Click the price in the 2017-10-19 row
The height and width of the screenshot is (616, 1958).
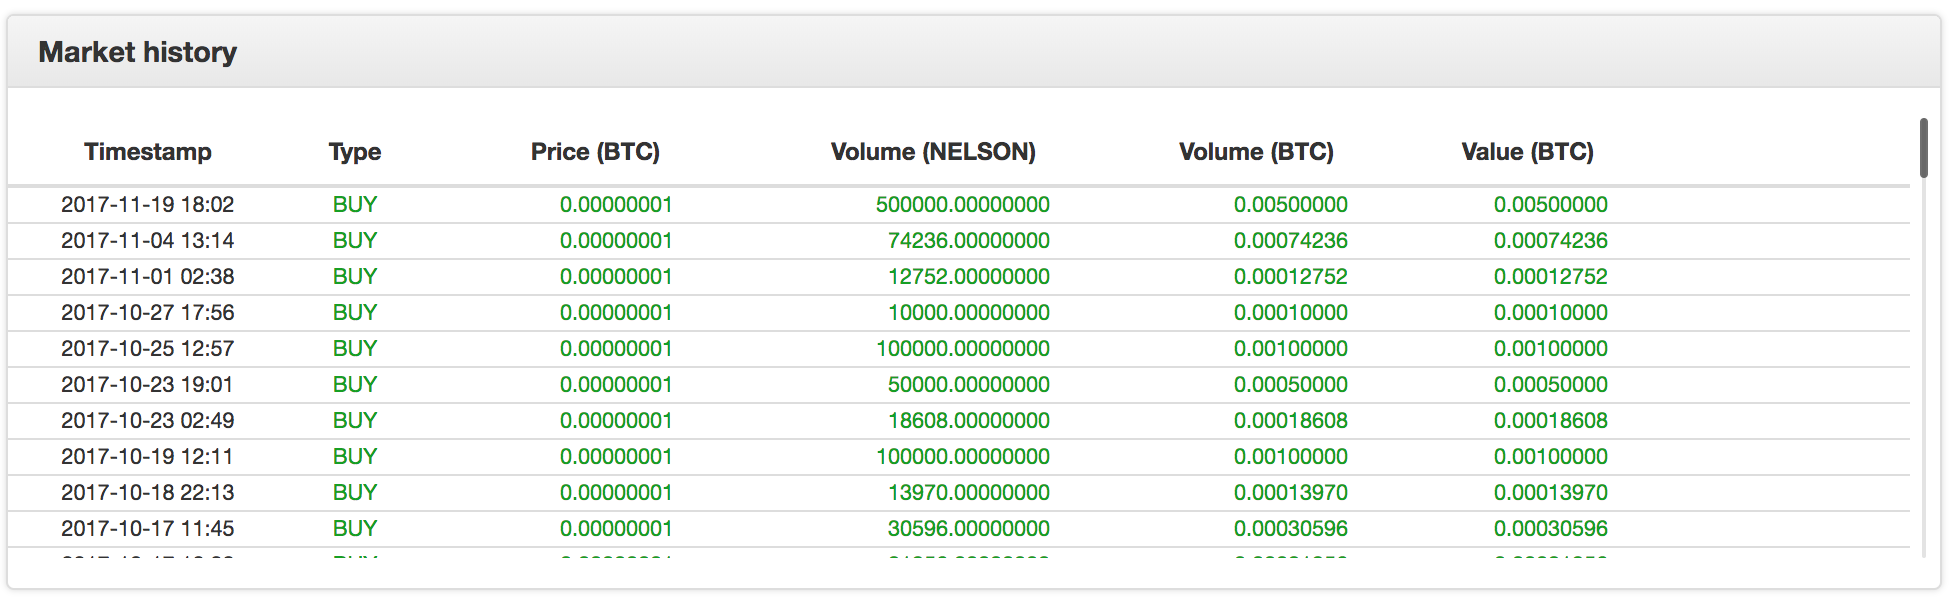[x=616, y=457]
